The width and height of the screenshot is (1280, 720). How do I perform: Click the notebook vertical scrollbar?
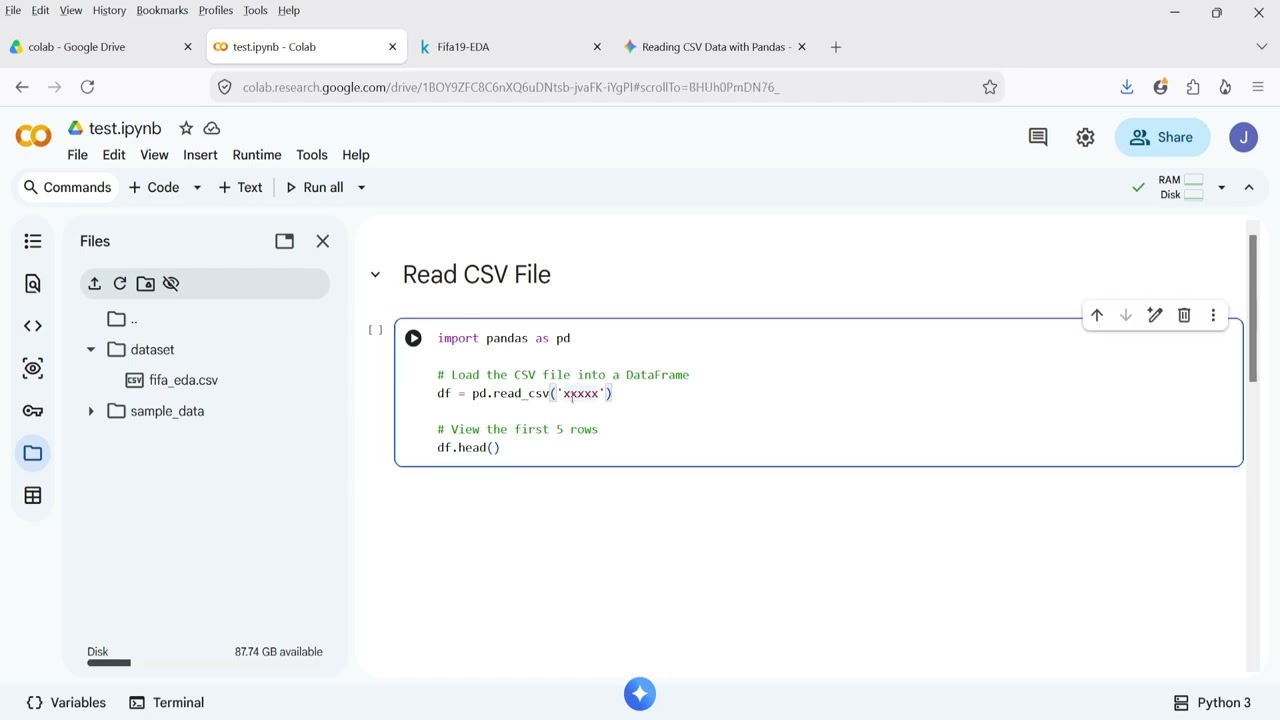point(1253,308)
